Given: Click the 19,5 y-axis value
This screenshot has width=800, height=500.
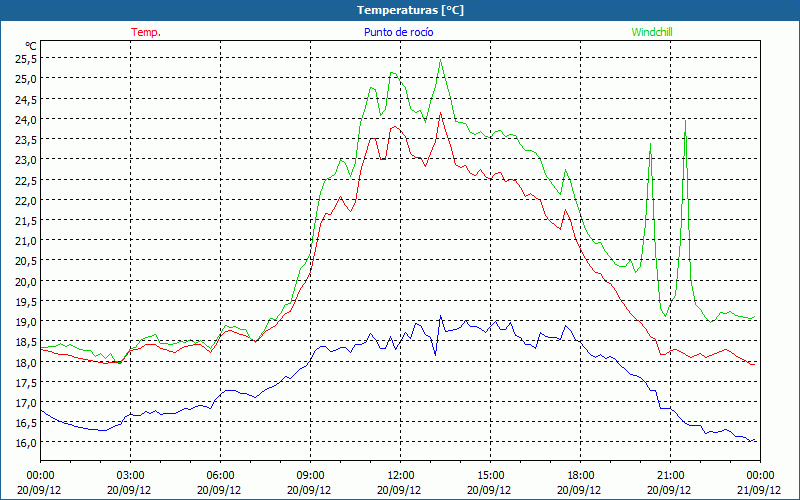Looking at the screenshot, I should [x=26, y=301].
